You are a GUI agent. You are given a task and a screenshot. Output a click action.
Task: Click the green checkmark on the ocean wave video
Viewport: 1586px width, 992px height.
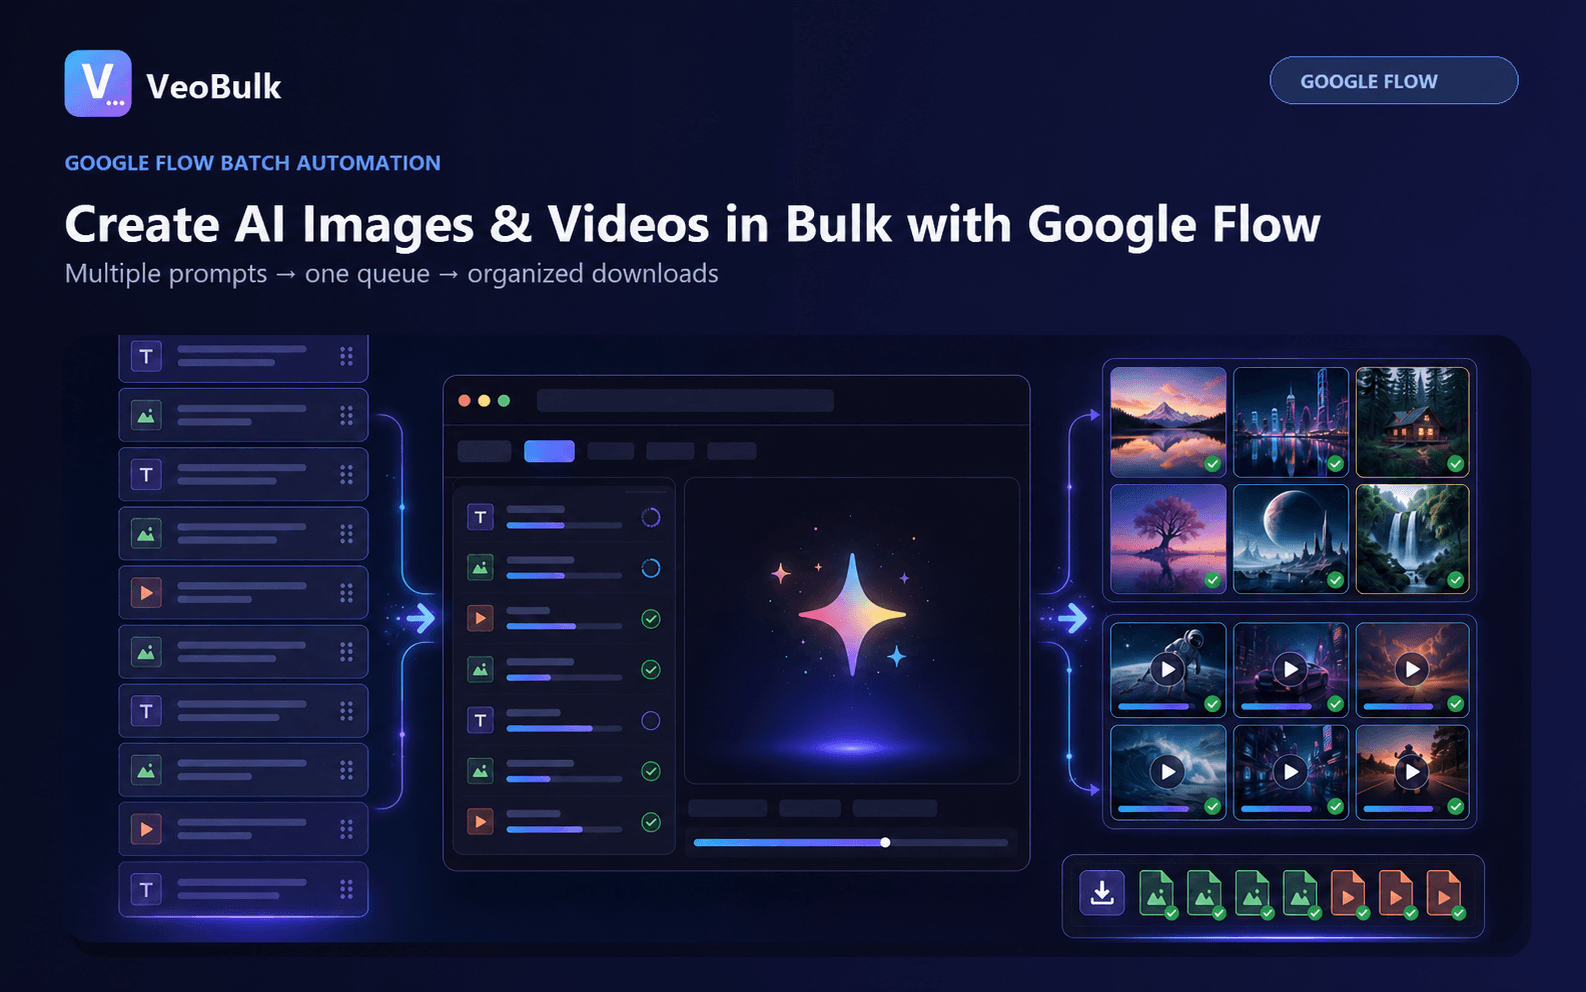click(1212, 806)
